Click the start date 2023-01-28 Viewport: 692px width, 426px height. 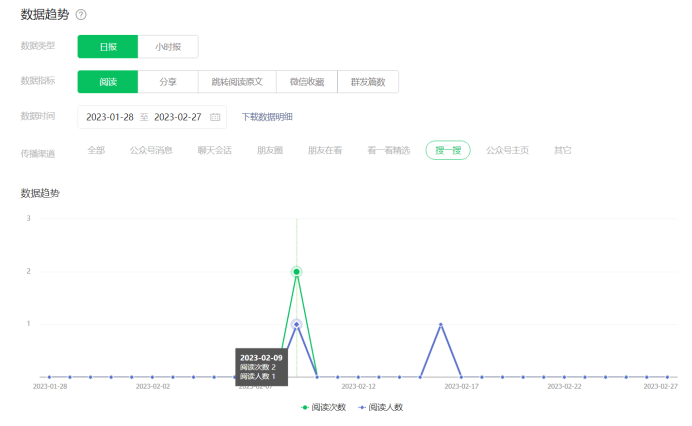(110, 117)
